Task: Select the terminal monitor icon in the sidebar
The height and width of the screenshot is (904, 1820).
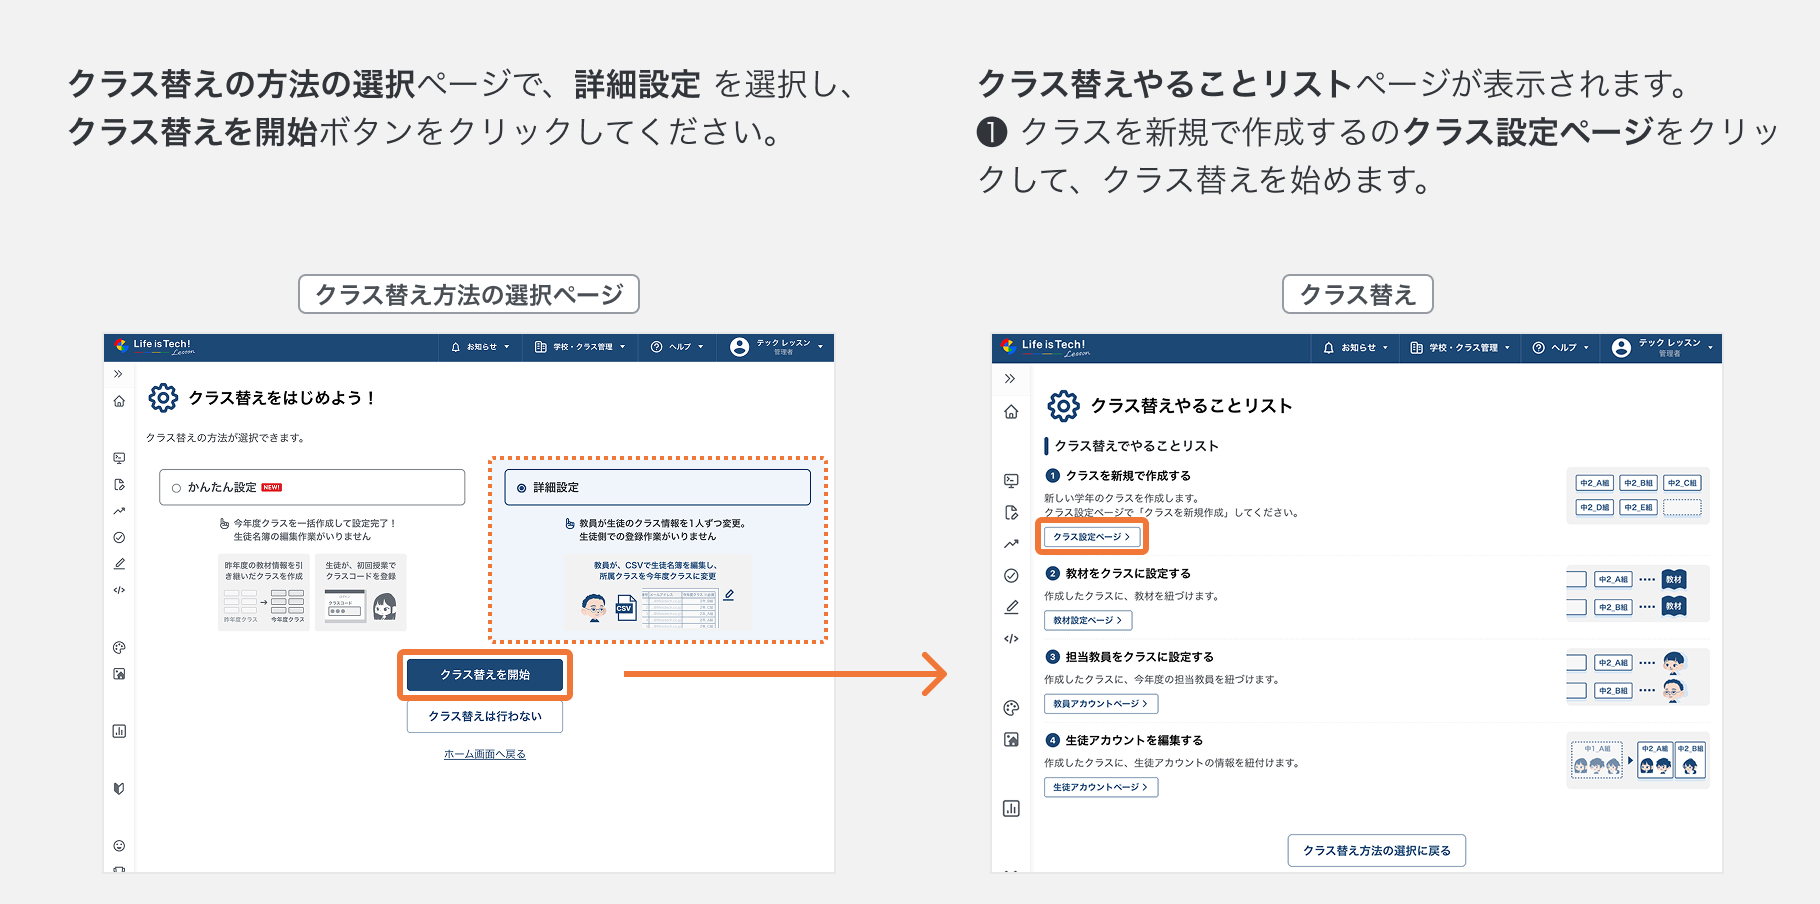Action: [118, 458]
